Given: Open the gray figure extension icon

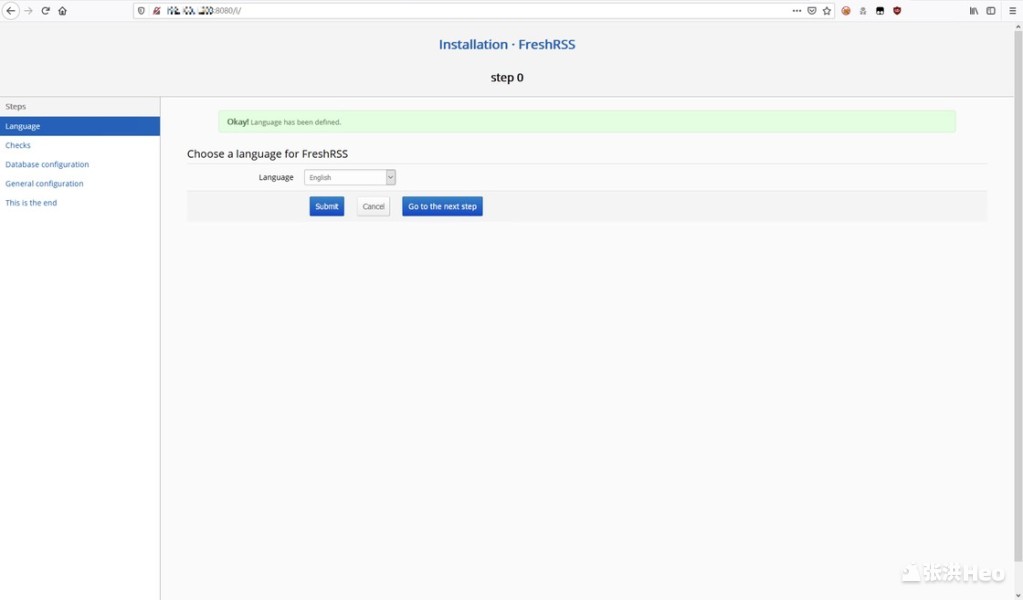Looking at the screenshot, I should coord(863,10).
